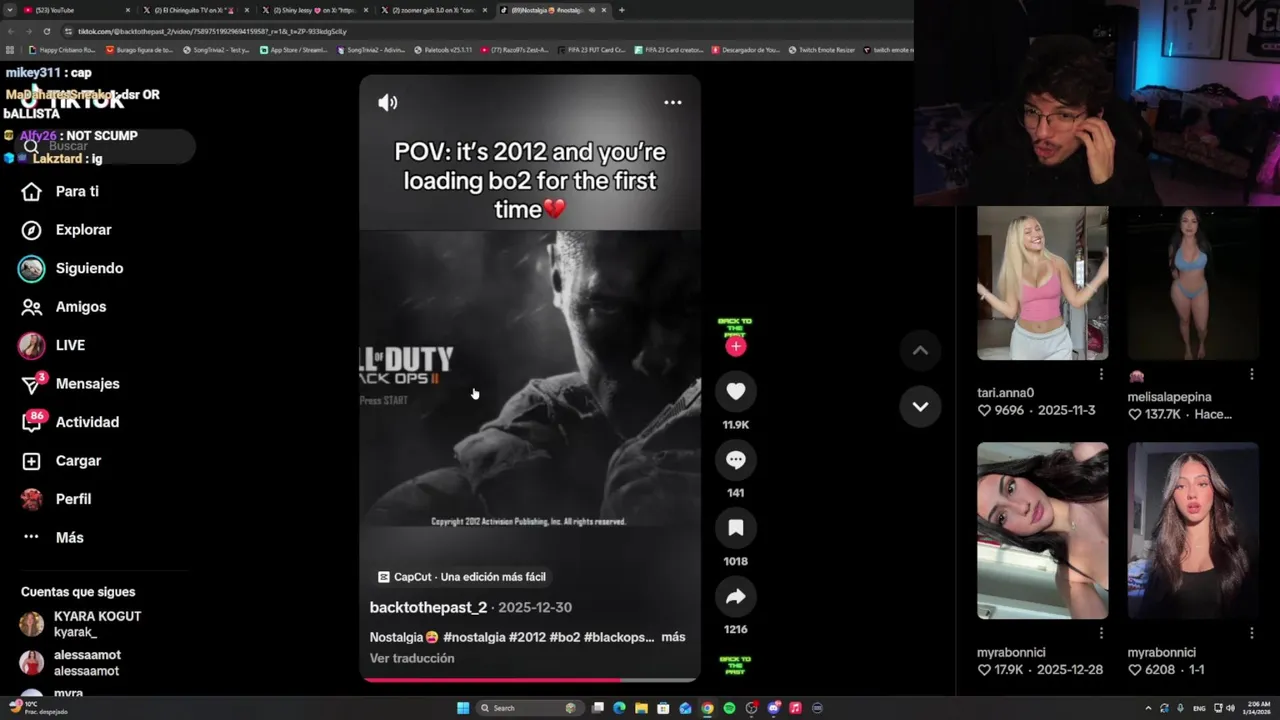Open the three-dot options on the video
The width and height of the screenshot is (1280, 720).
pyautogui.click(x=673, y=102)
